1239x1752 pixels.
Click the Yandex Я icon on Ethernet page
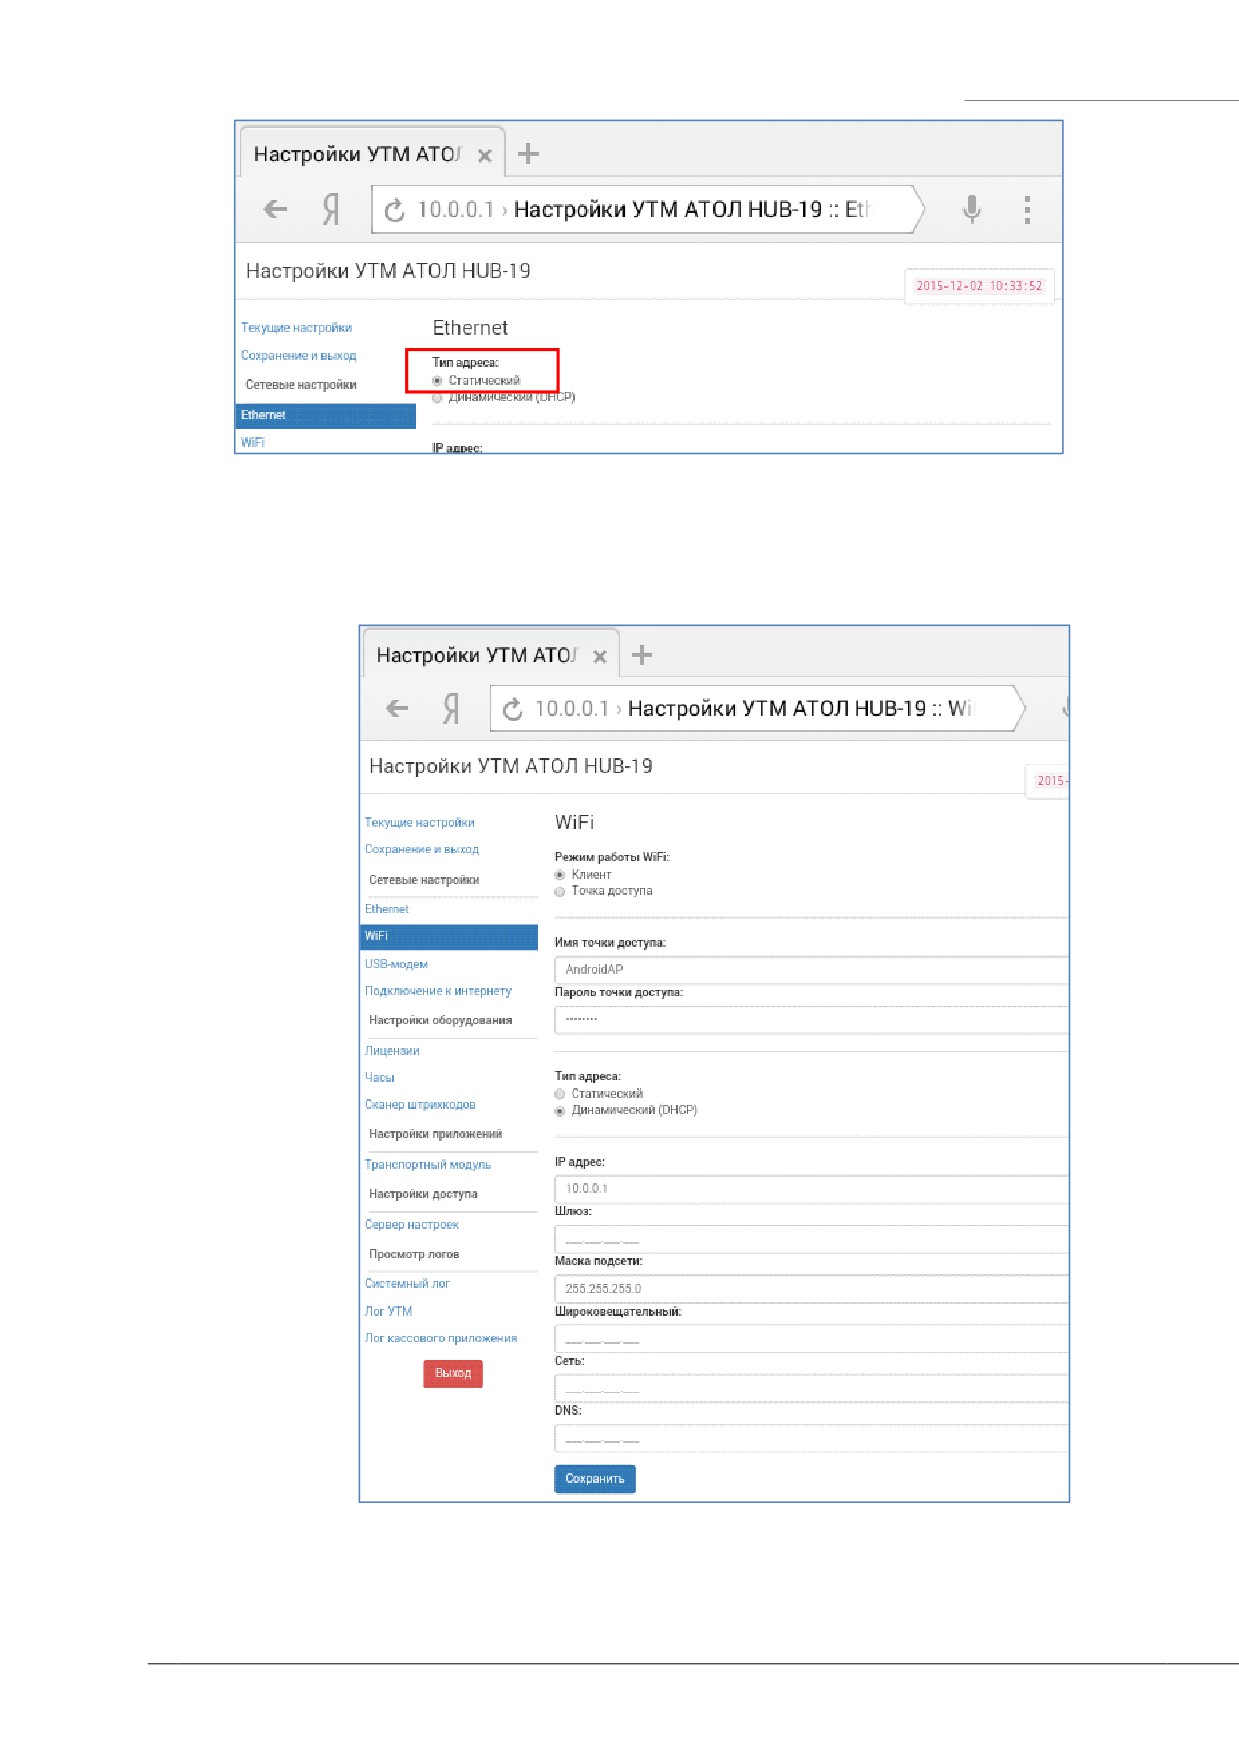(331, 209)
